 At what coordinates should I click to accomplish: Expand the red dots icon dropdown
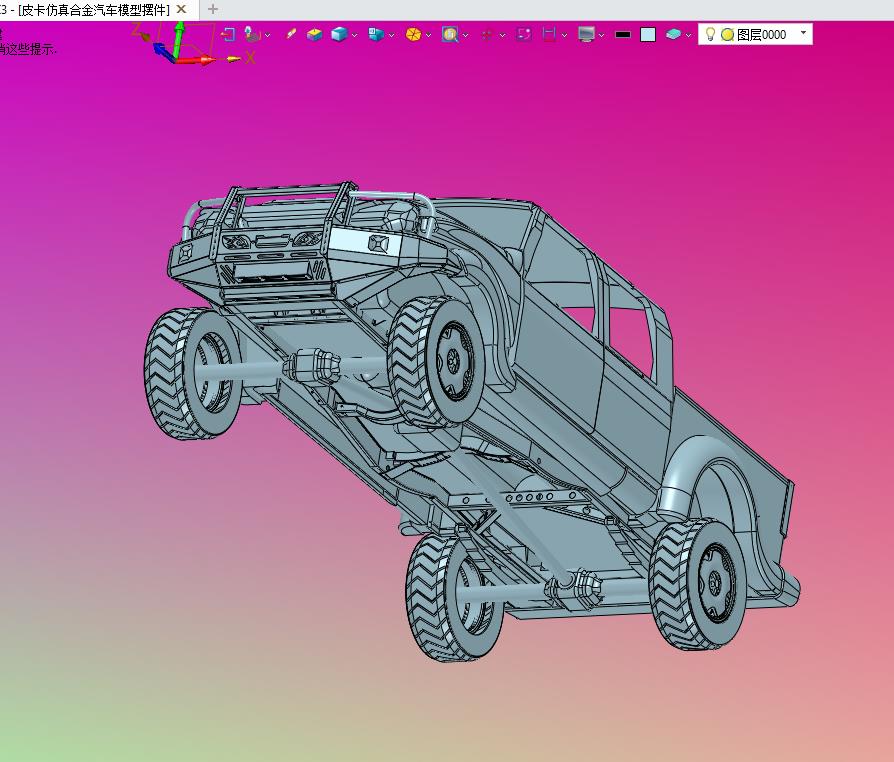(x=502, y=35)
